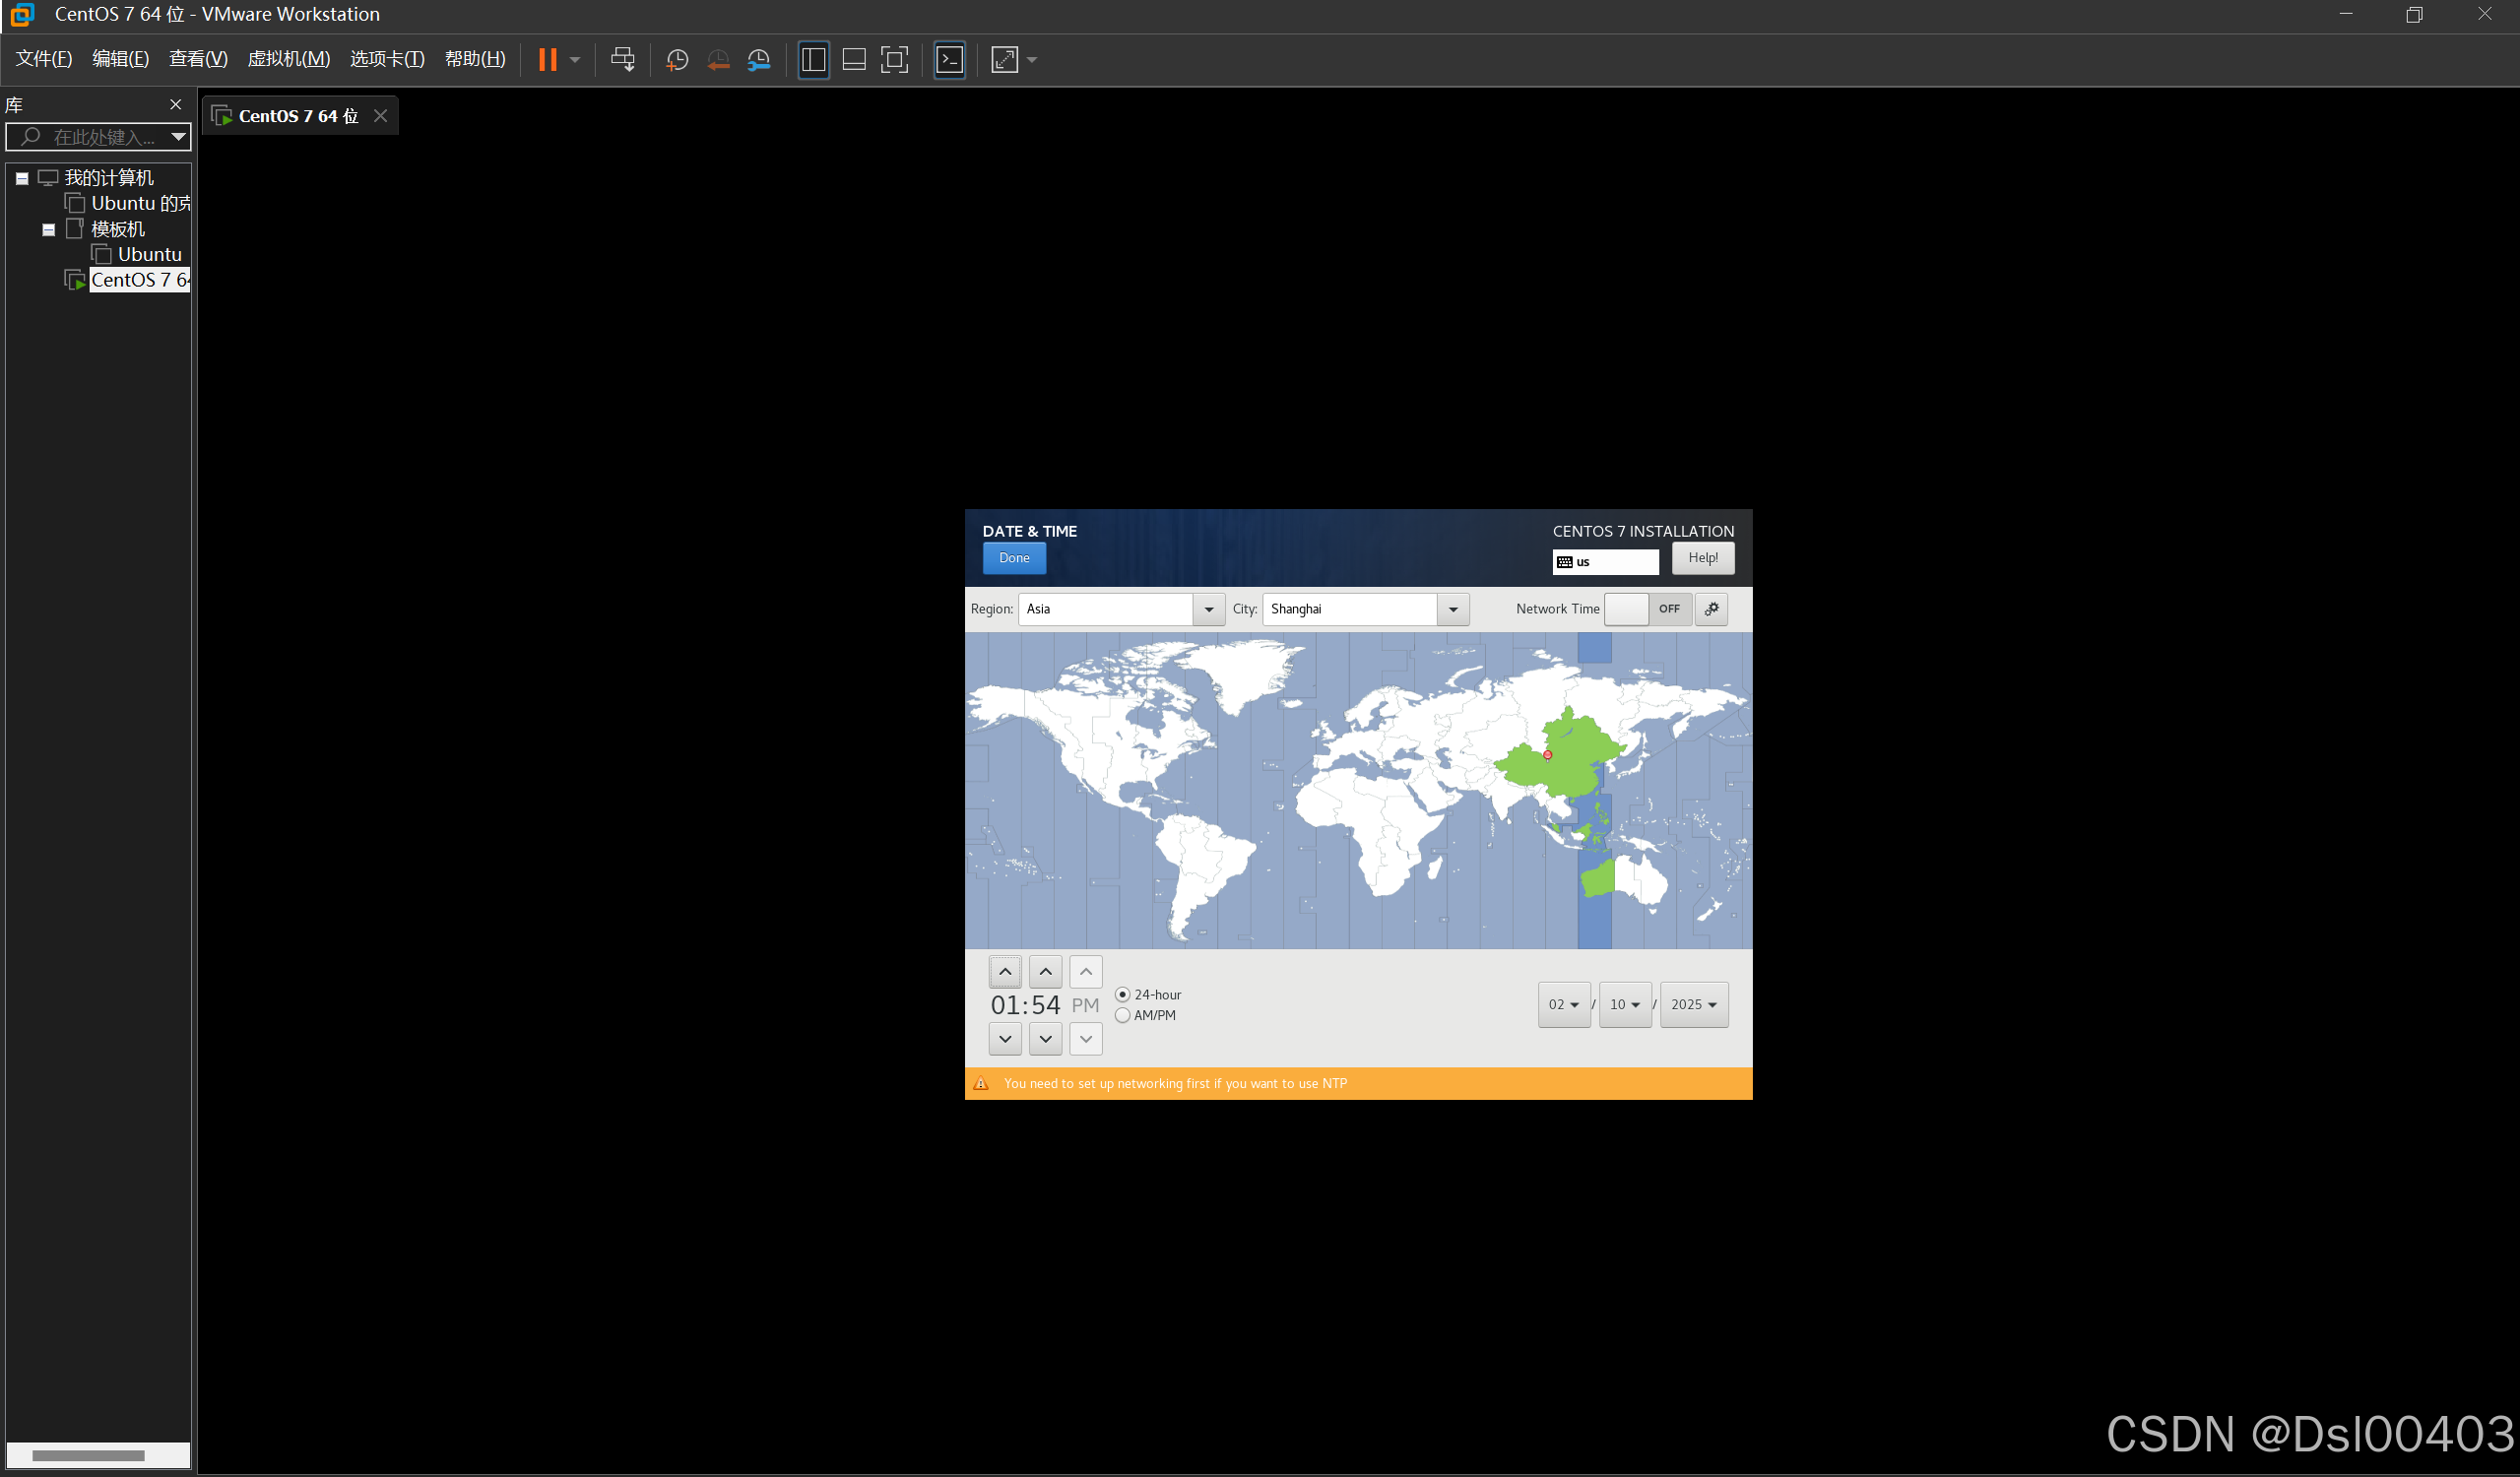Viewport: 2520px width, 1477px height.
Task: Open the power options dropdown arrow
Action: 575,60
